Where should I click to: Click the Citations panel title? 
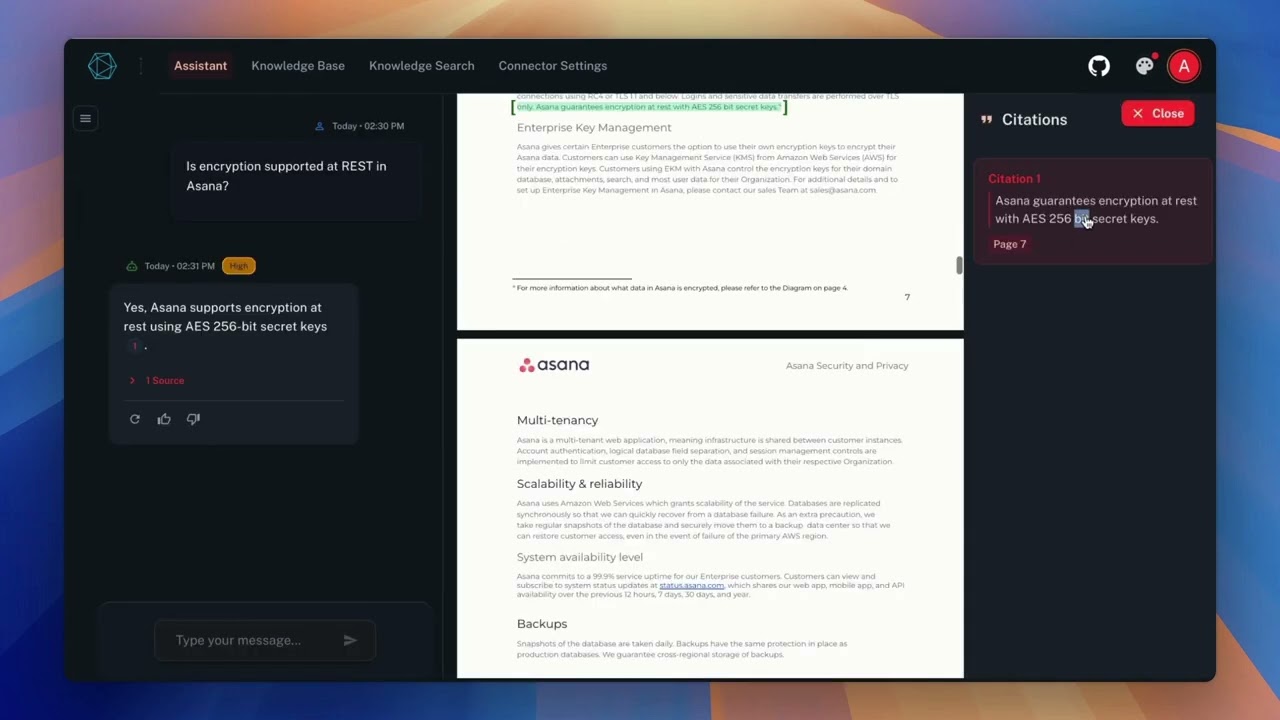(1034, 119)
